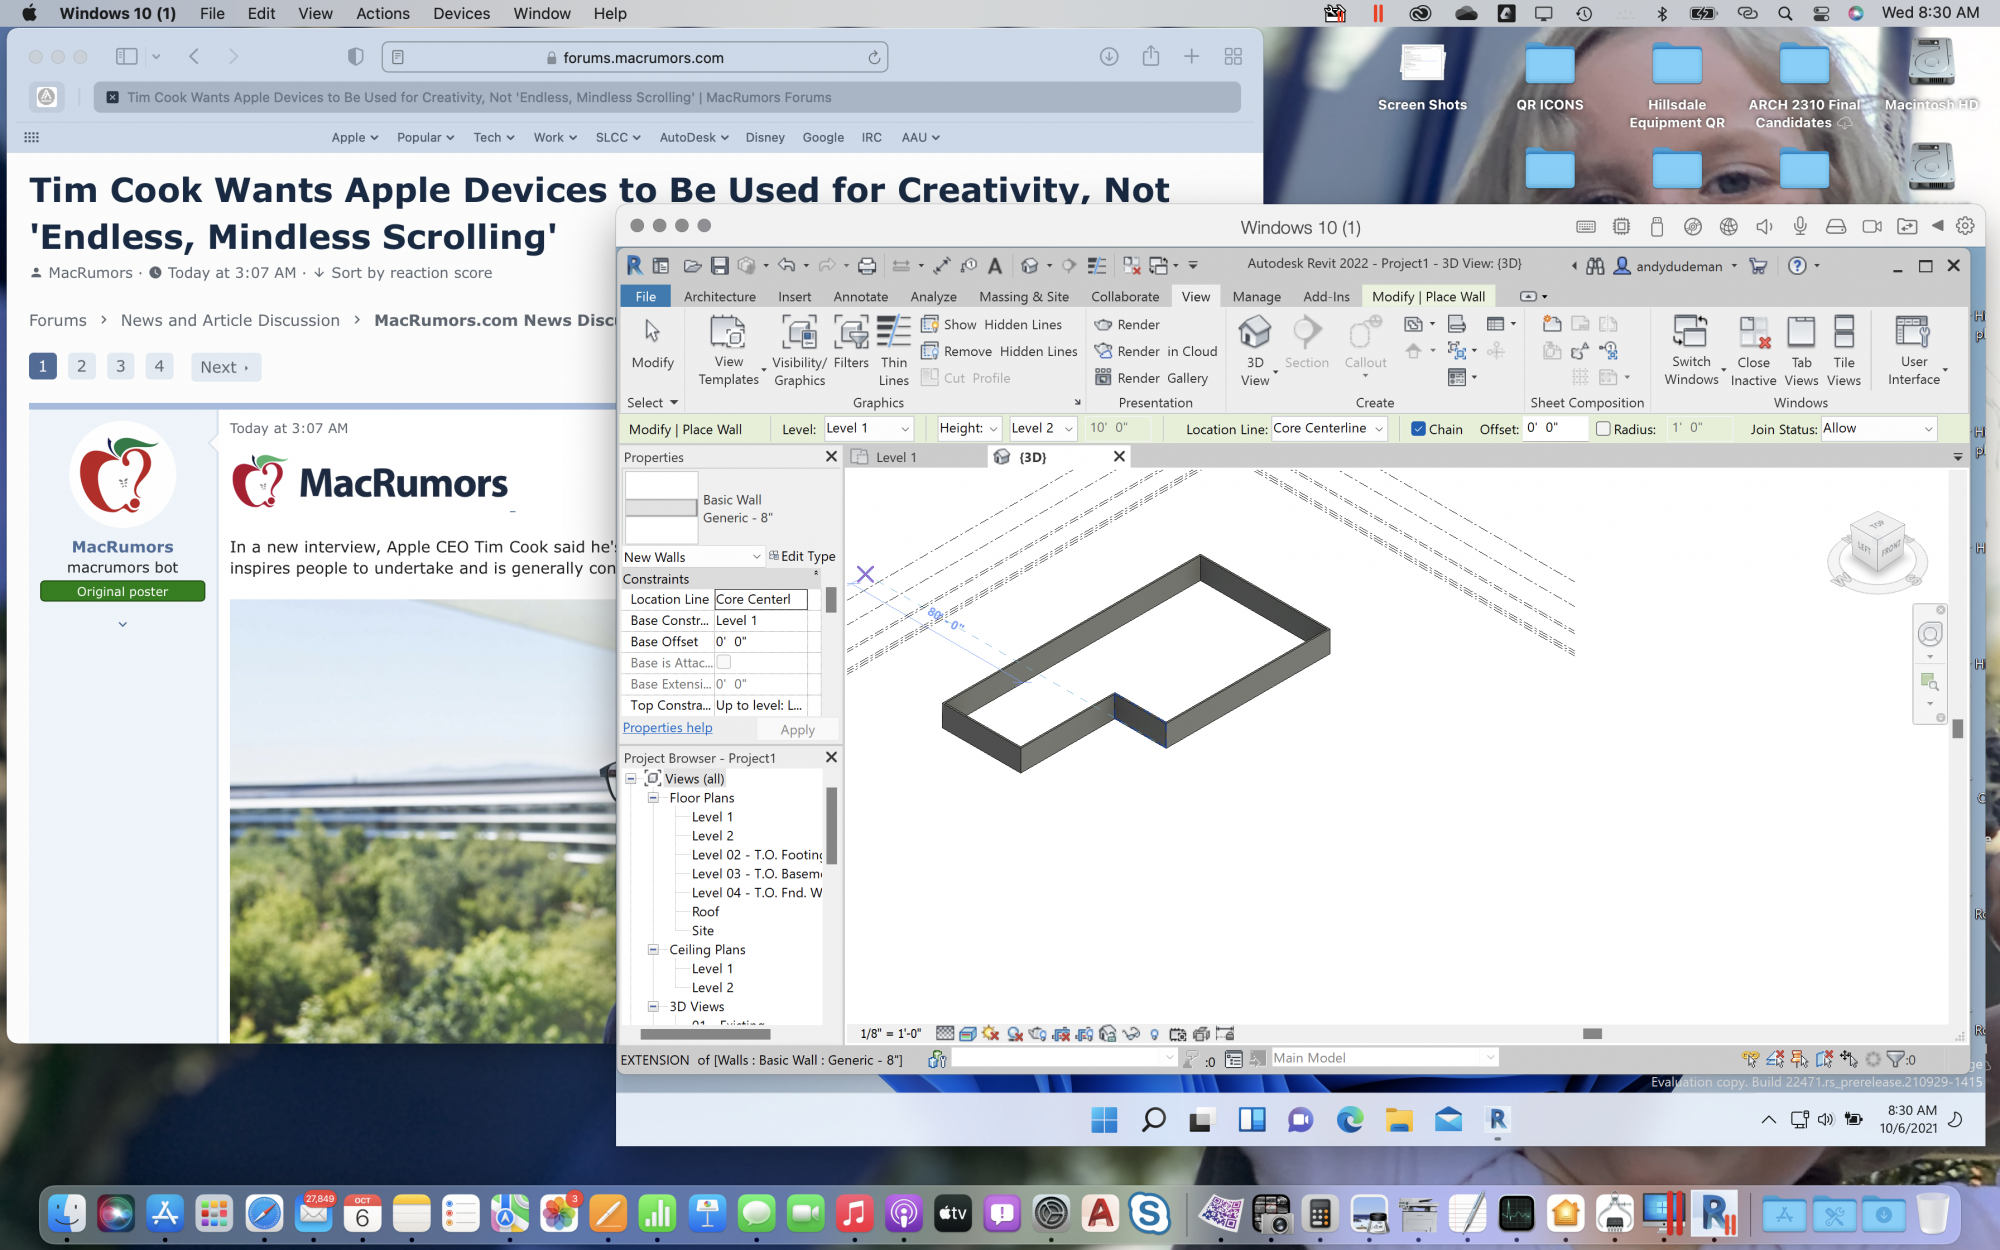This screenshot has width=2000, height=1250.
Task: Open the Annotate ribbon tab
Action: pyautogui.click(x=861, y=296)
